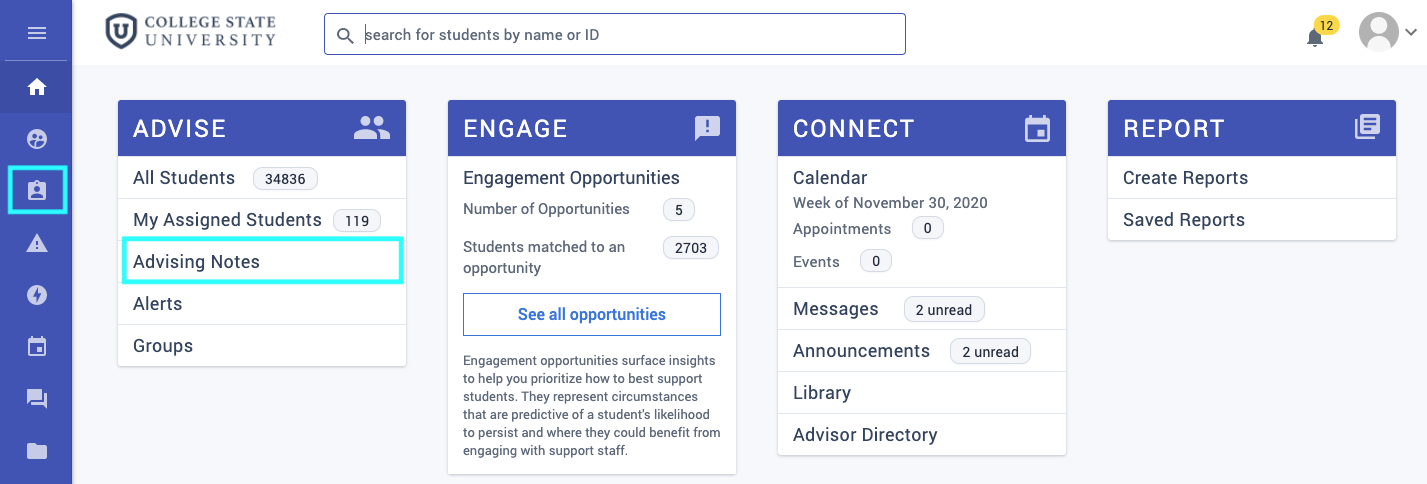Open alerts via sidebar warning triangle icon
1427x484 pixels.
point(37,243)
